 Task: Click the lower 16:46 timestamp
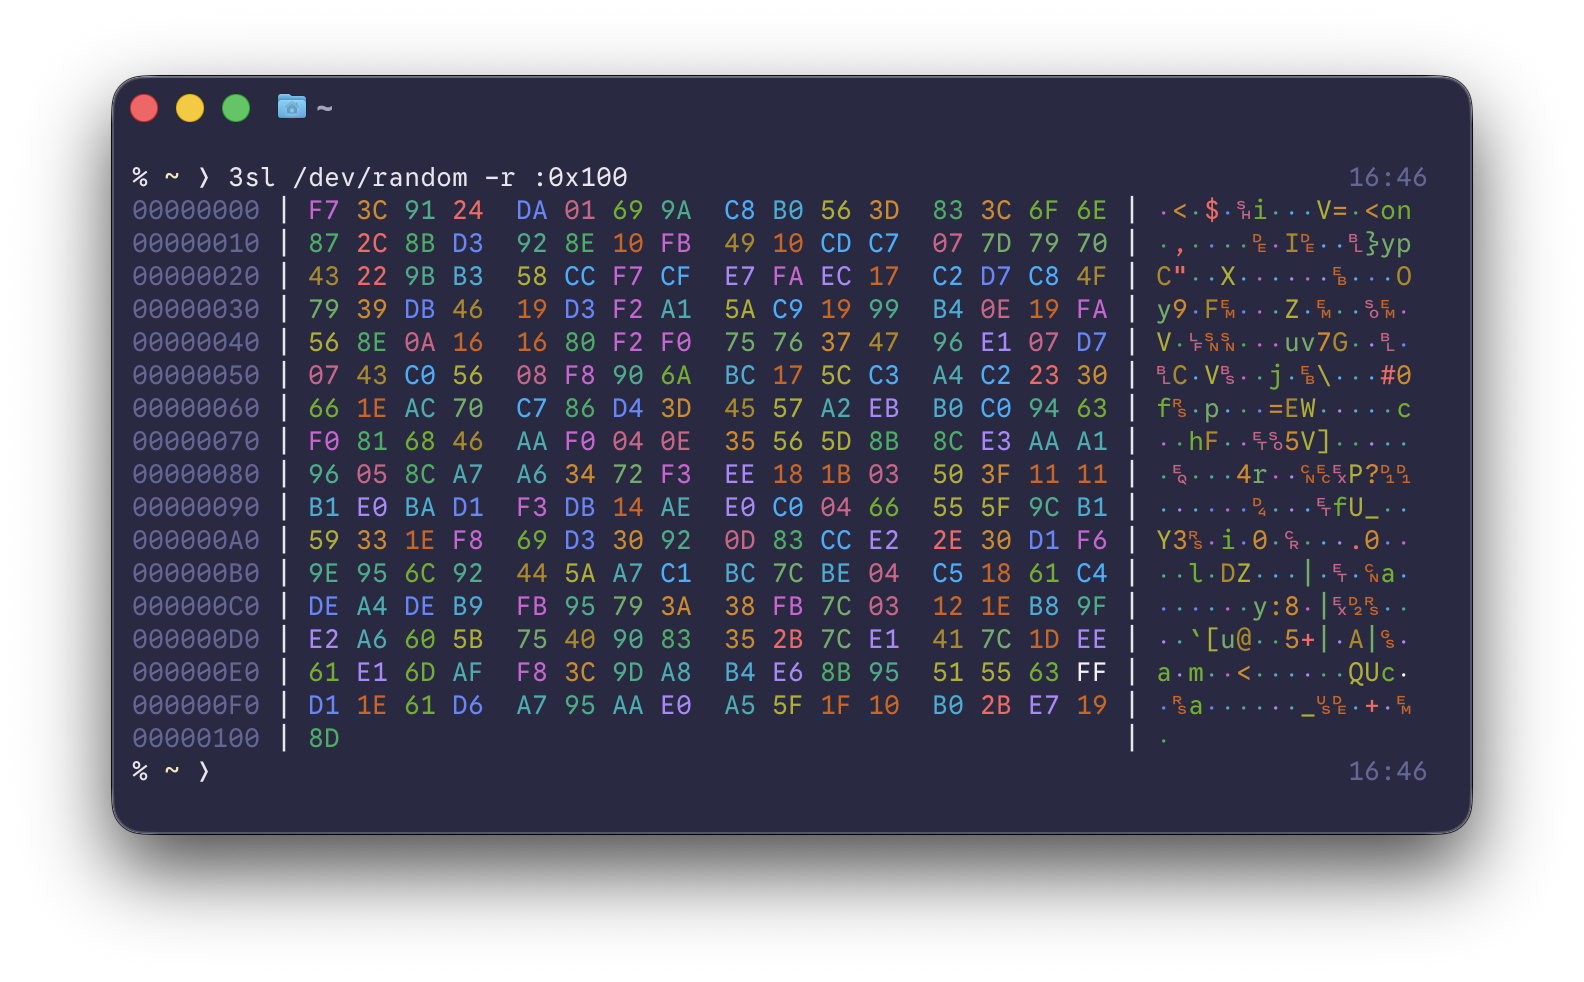[x=1387, y=772]
